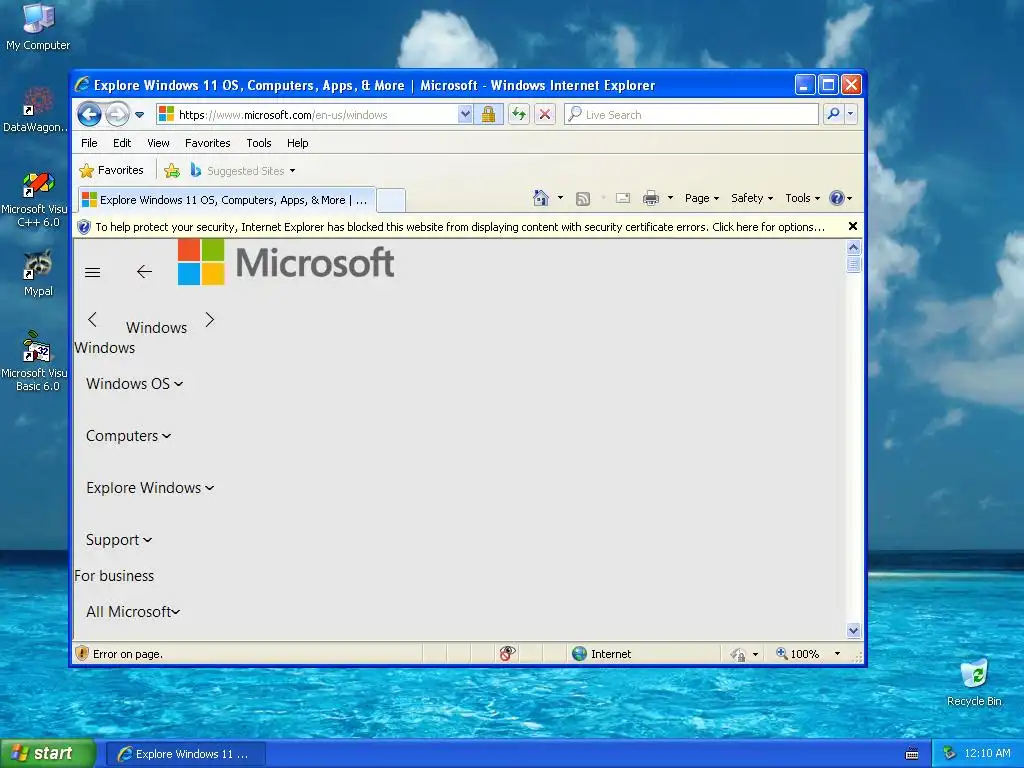
Task: Click Add to Favorites Bar icon
Action: tap(172, 171)
